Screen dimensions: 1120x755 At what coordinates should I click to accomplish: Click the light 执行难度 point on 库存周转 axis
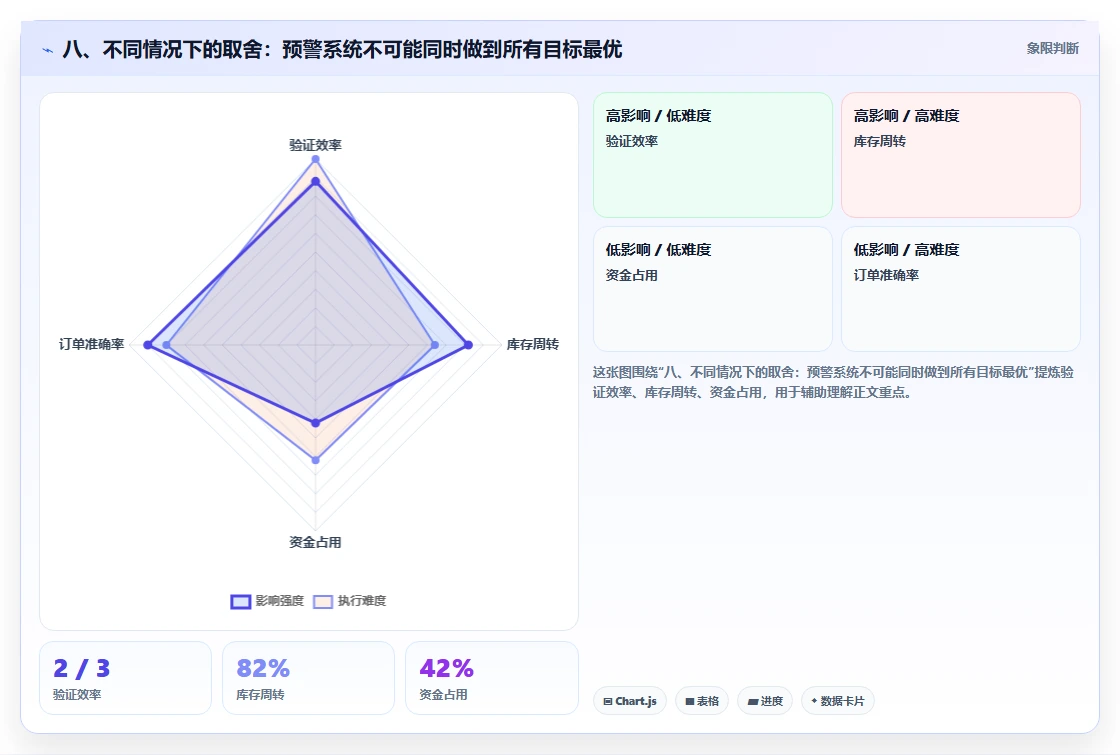[x=435, y=345]
